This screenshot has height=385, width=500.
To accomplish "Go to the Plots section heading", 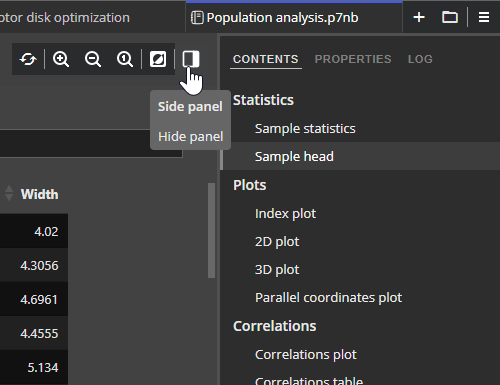I will click(x=250, y=185).
